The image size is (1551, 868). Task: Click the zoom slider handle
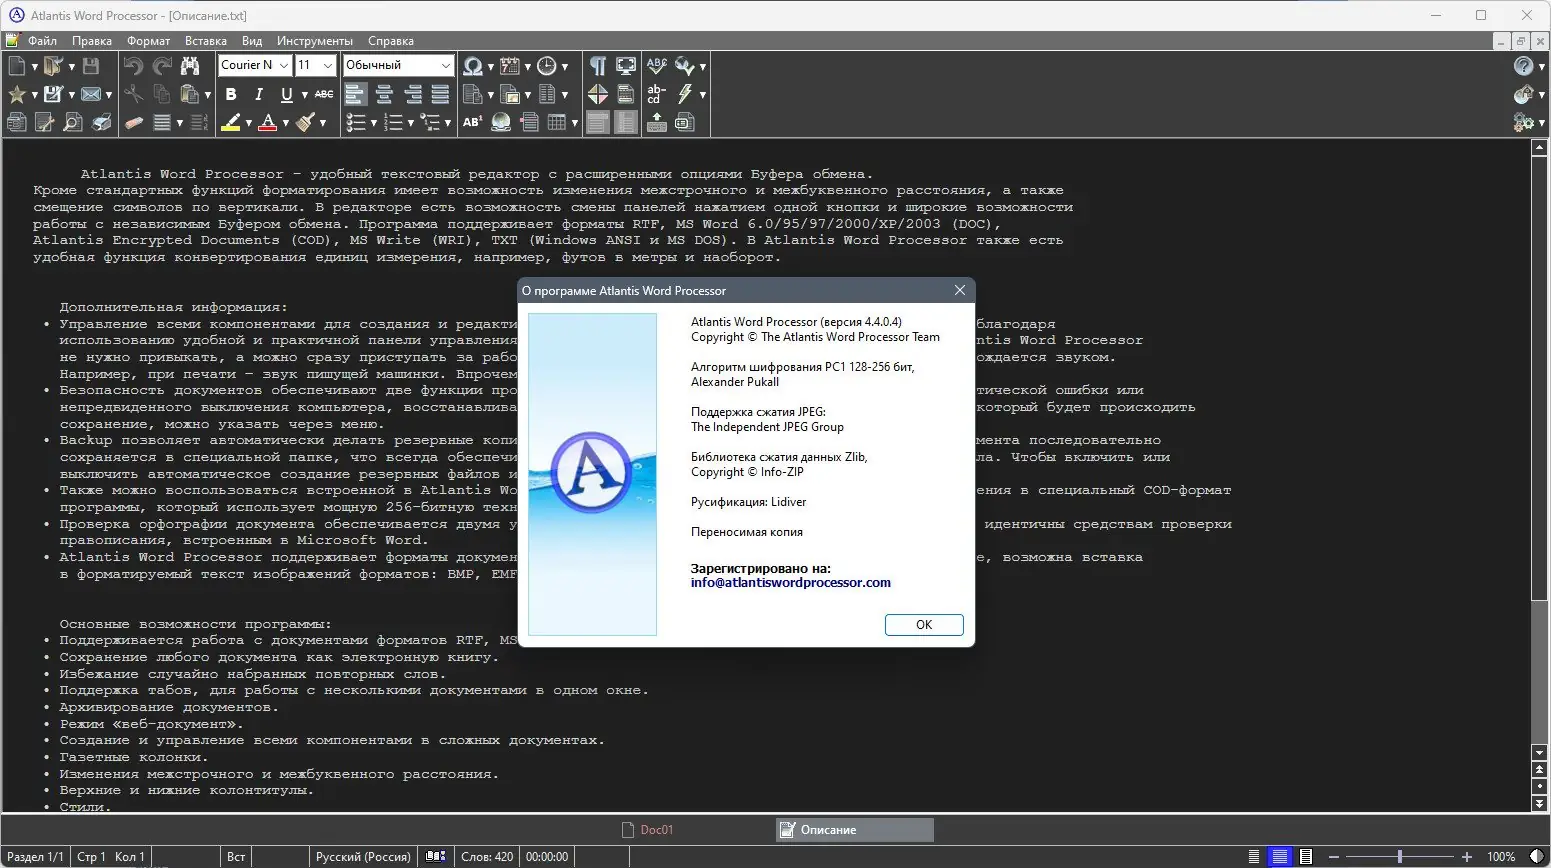click(x=1399, y=857)
